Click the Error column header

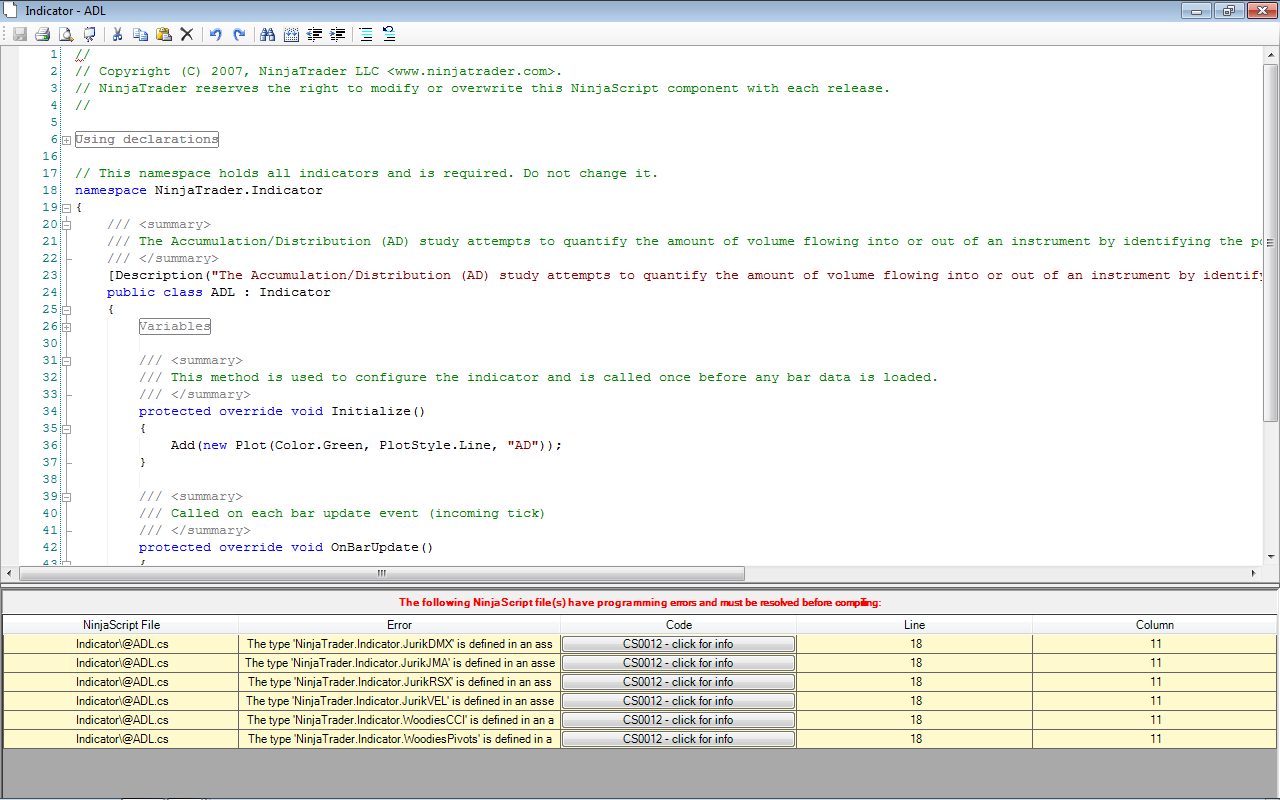coord(399,625)
